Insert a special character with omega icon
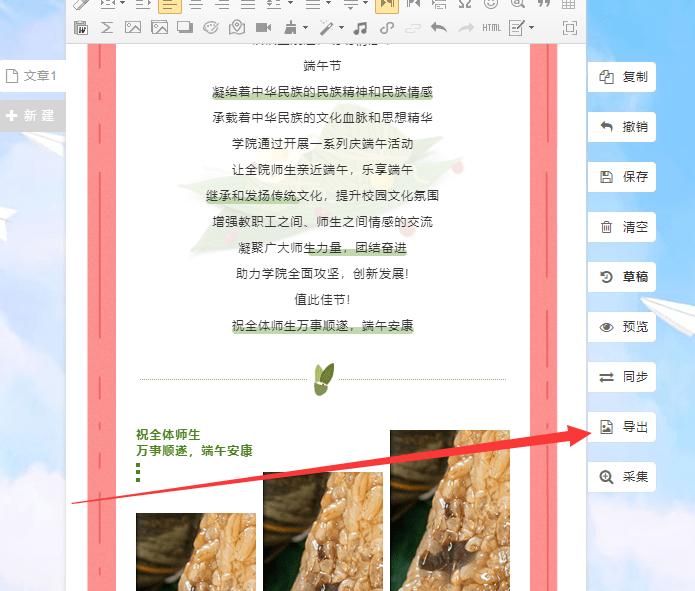Viewport: 695px width, 591px height. point(465,4)
